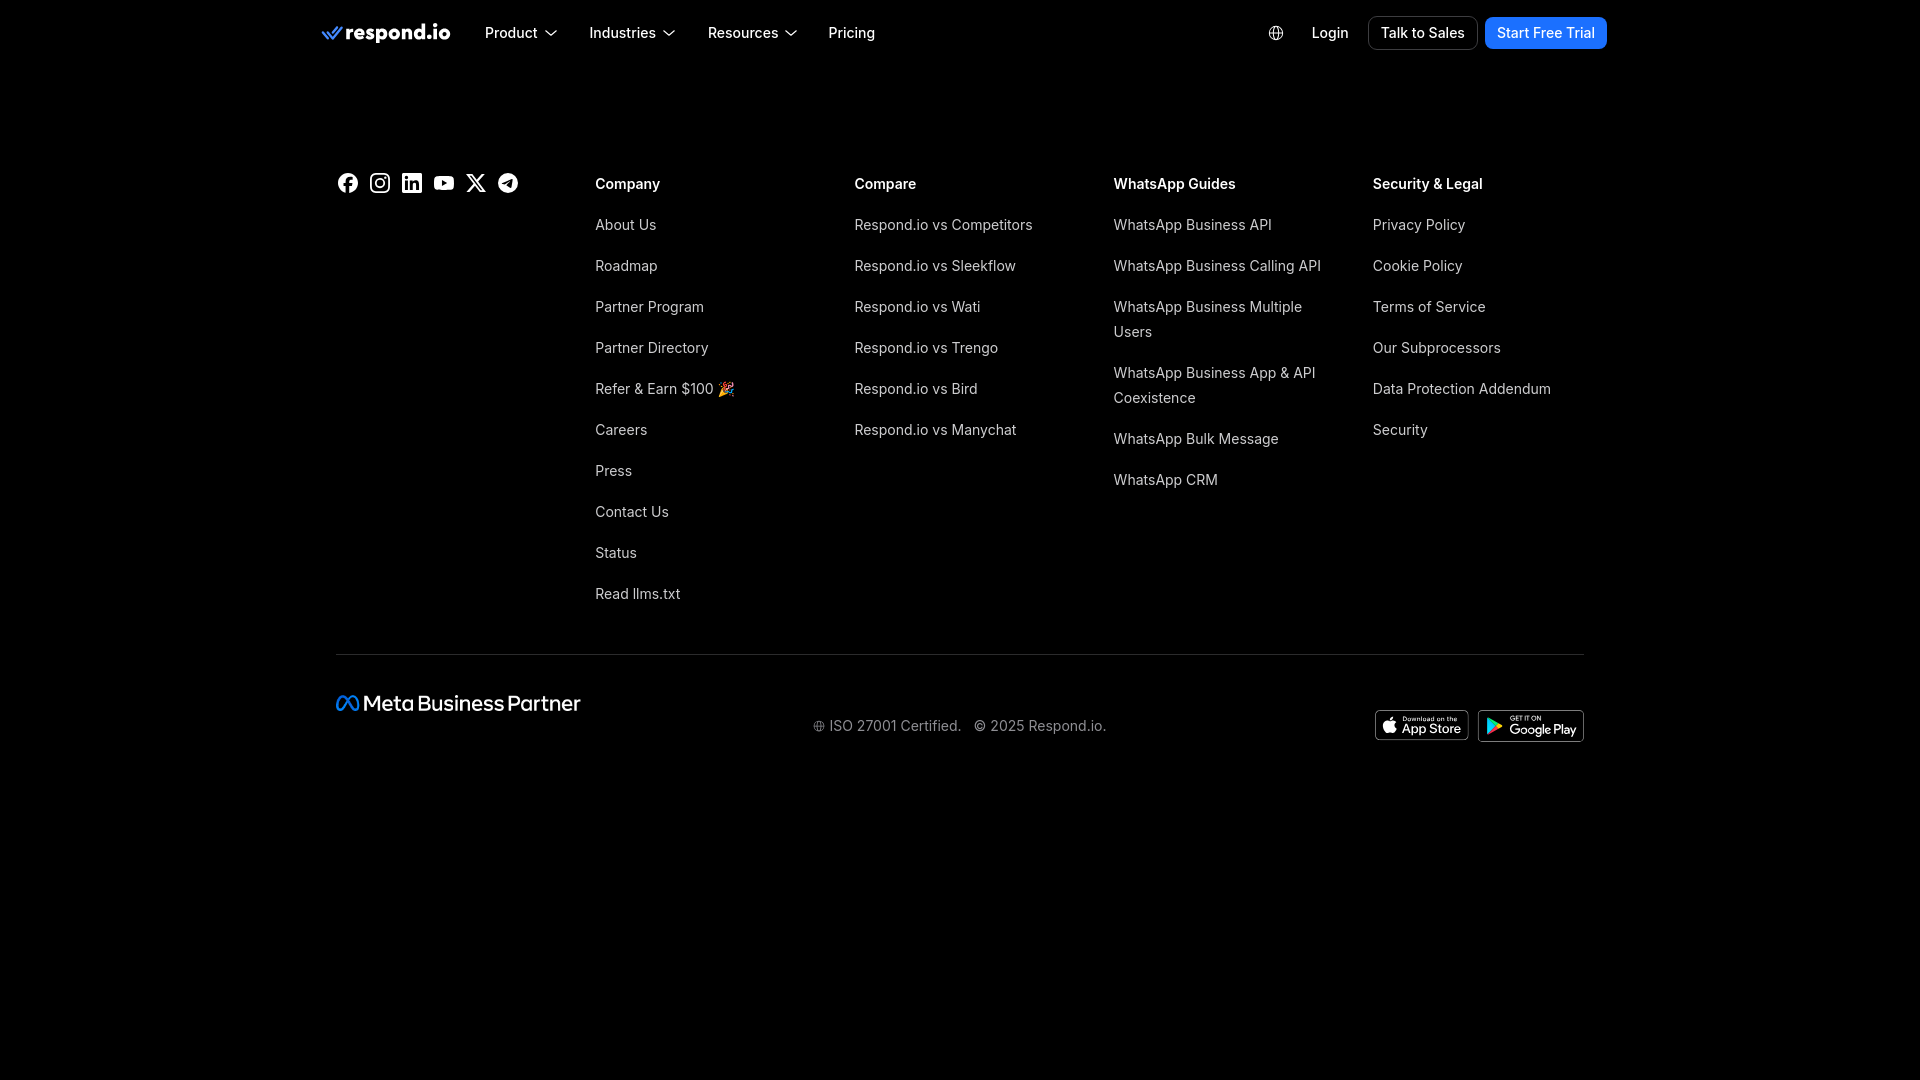
Task: Click the Start Free Trial button
Action: 1546,33
